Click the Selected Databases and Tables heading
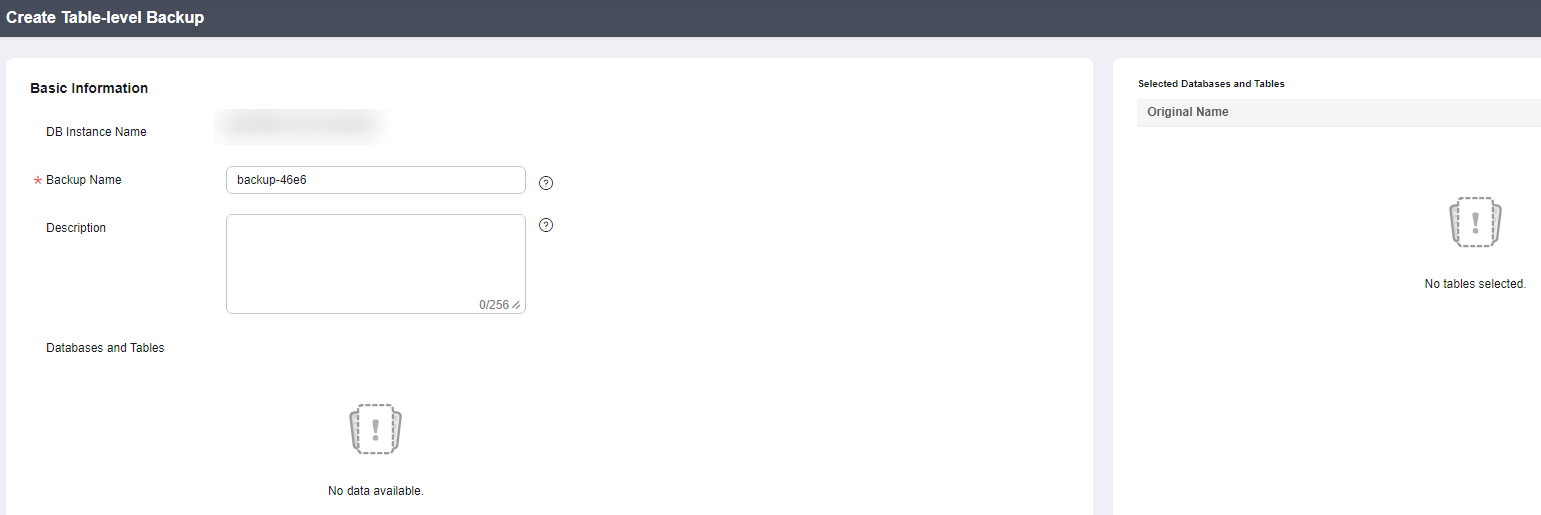The height and width of the screenshot is (515, 1541). tap(1211, 84)
